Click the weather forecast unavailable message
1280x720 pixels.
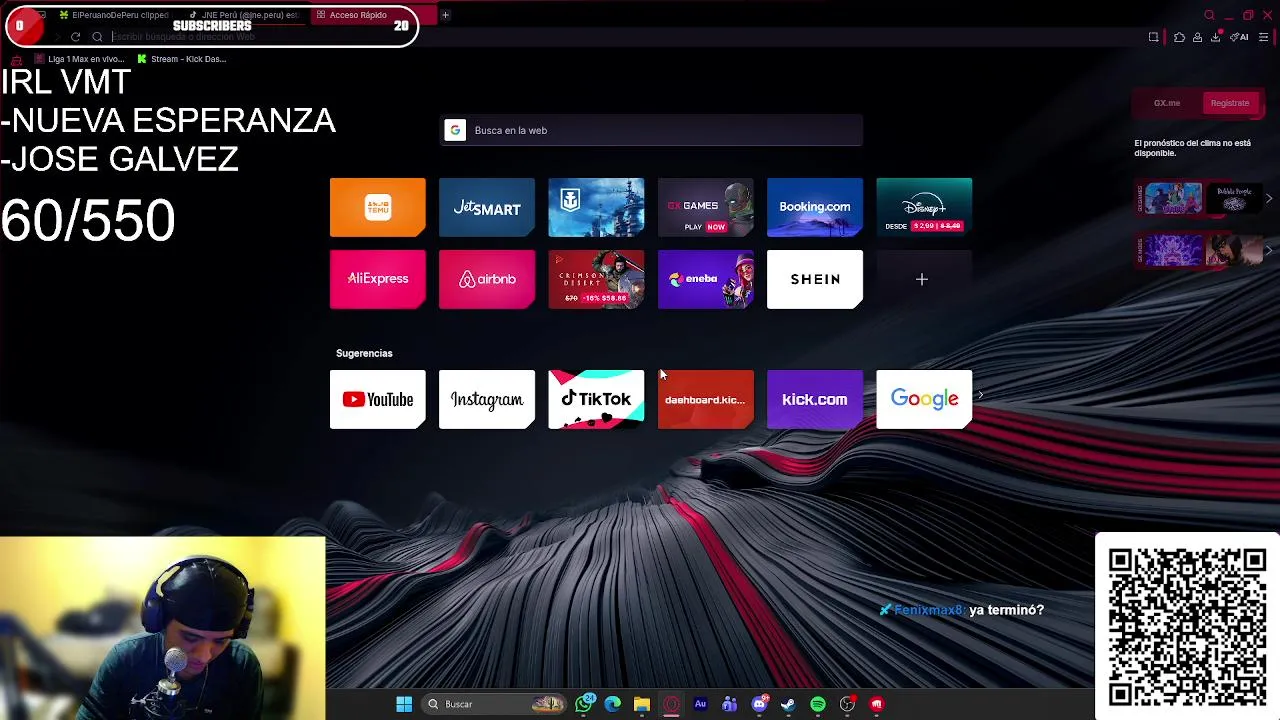1192,148
